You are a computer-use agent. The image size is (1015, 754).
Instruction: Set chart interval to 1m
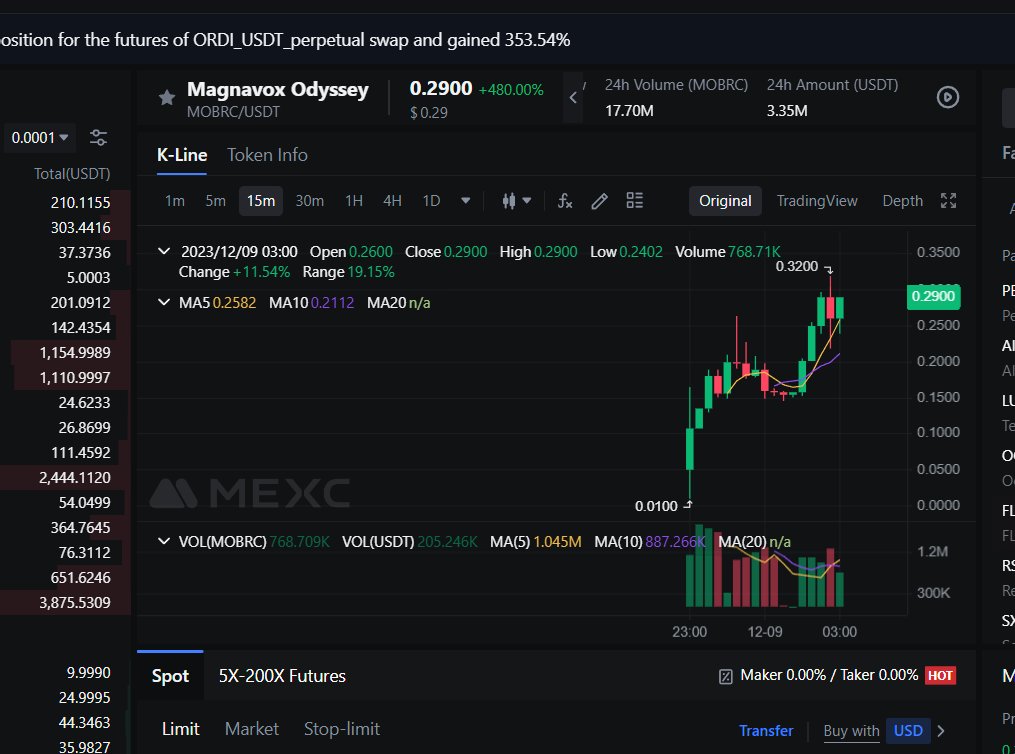pos(175,201)
